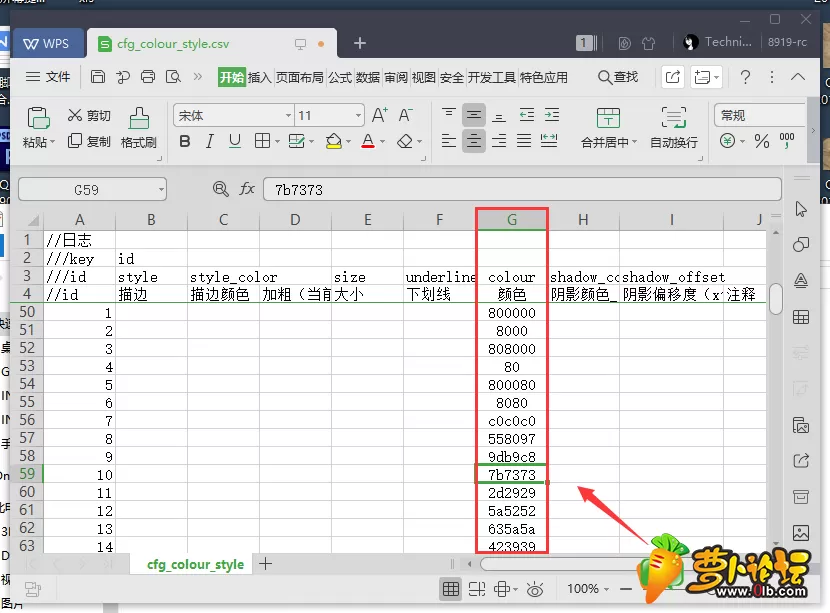Click the Cut (剪切) scissors button
The height and width of the screenshot is (613, 830).
pyautogui.click(x=89, y=115)
